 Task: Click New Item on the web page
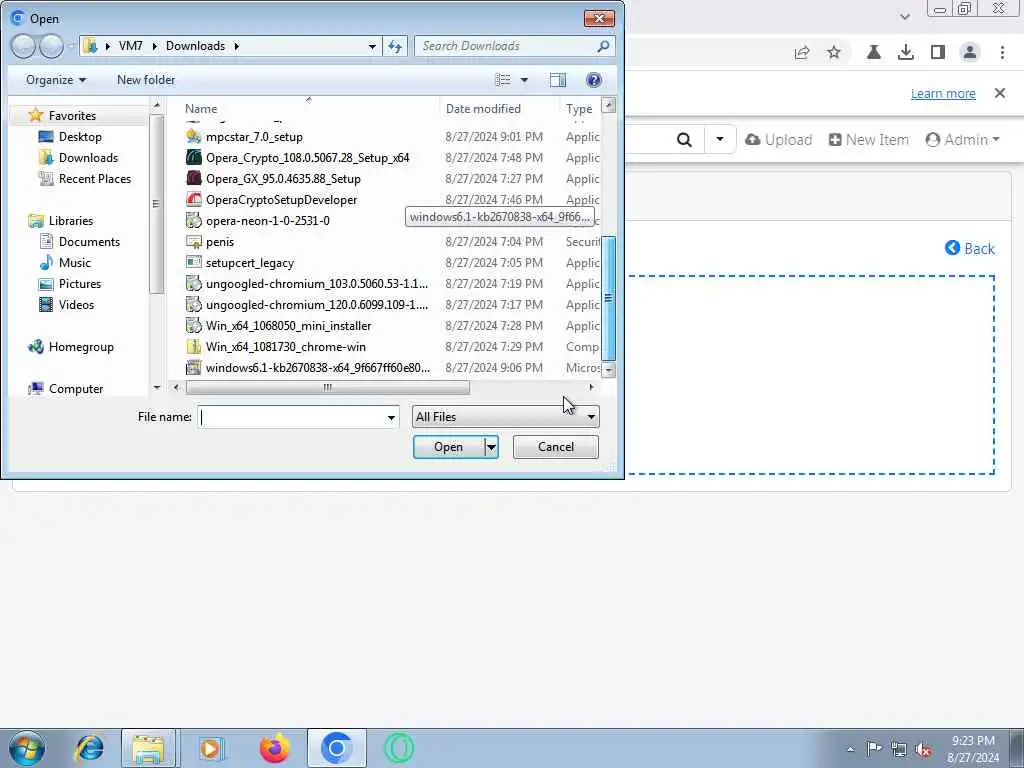coord(869,140)
